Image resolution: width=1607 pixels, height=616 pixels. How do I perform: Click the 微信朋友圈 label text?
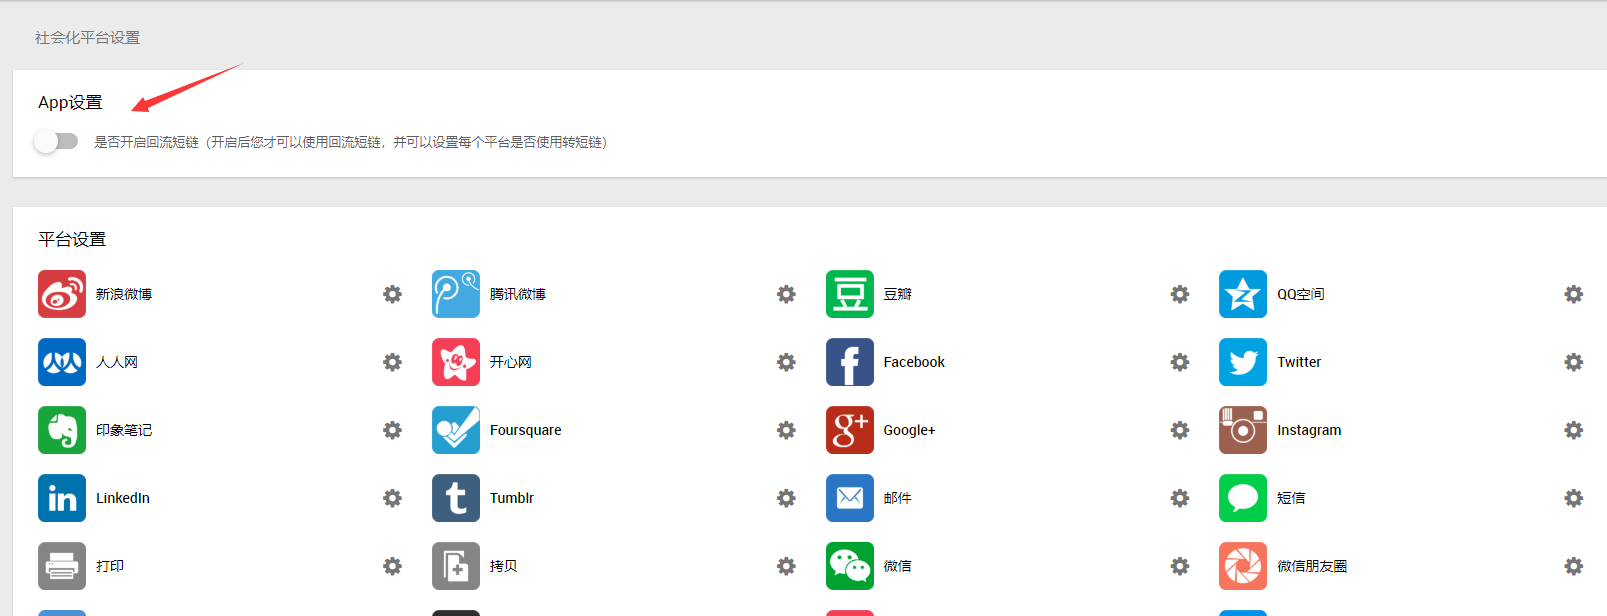pyautogui.click(x=1312, y=566)
